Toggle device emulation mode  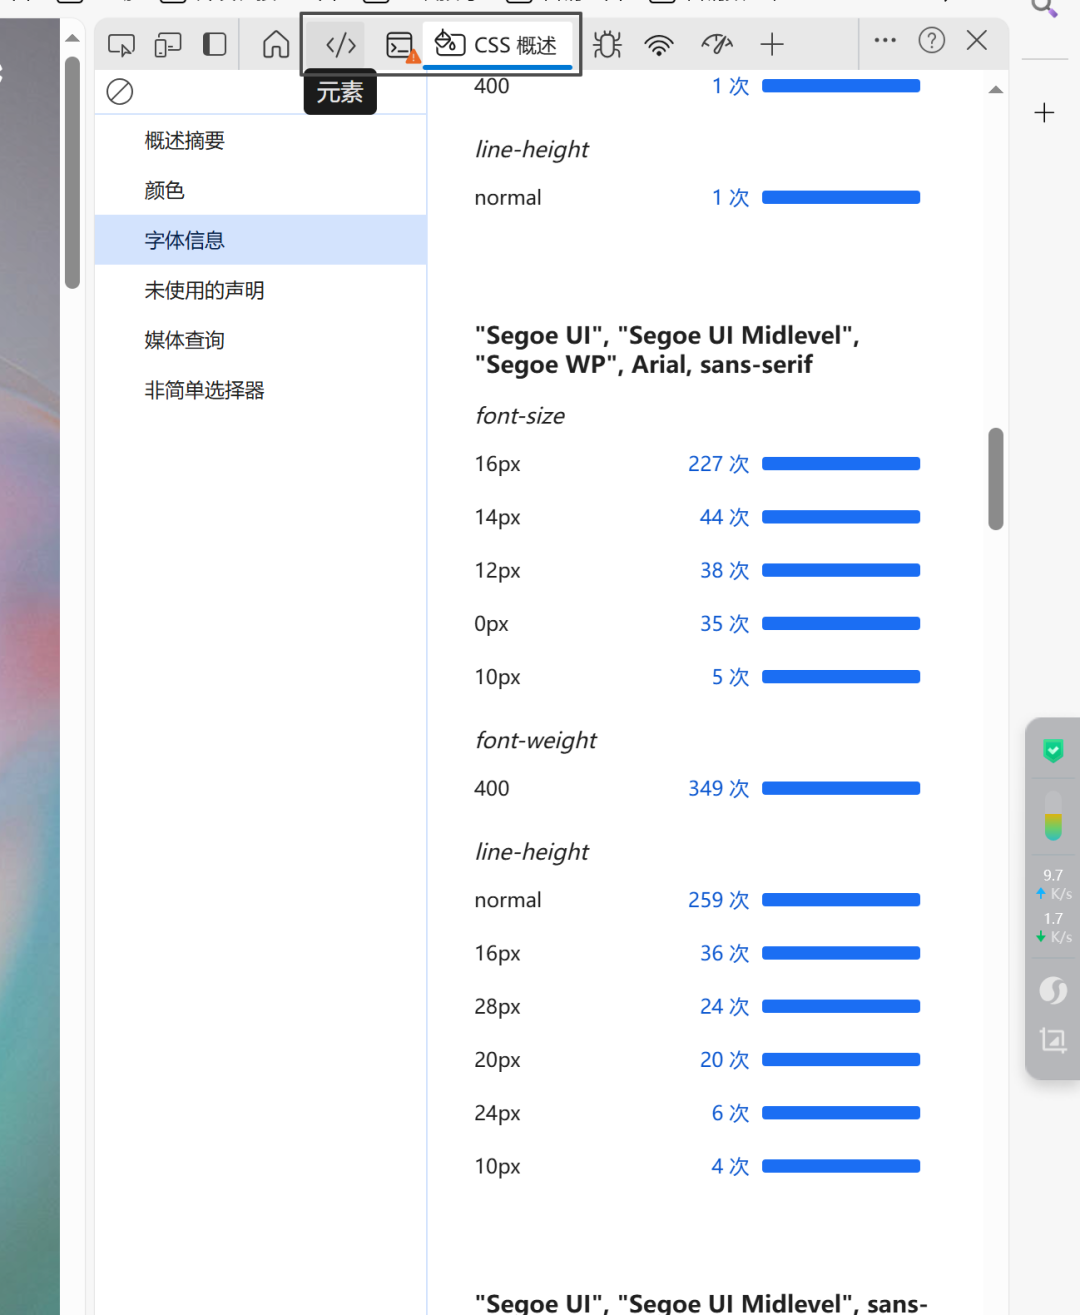pyautogui.click(x=168, y=45)
